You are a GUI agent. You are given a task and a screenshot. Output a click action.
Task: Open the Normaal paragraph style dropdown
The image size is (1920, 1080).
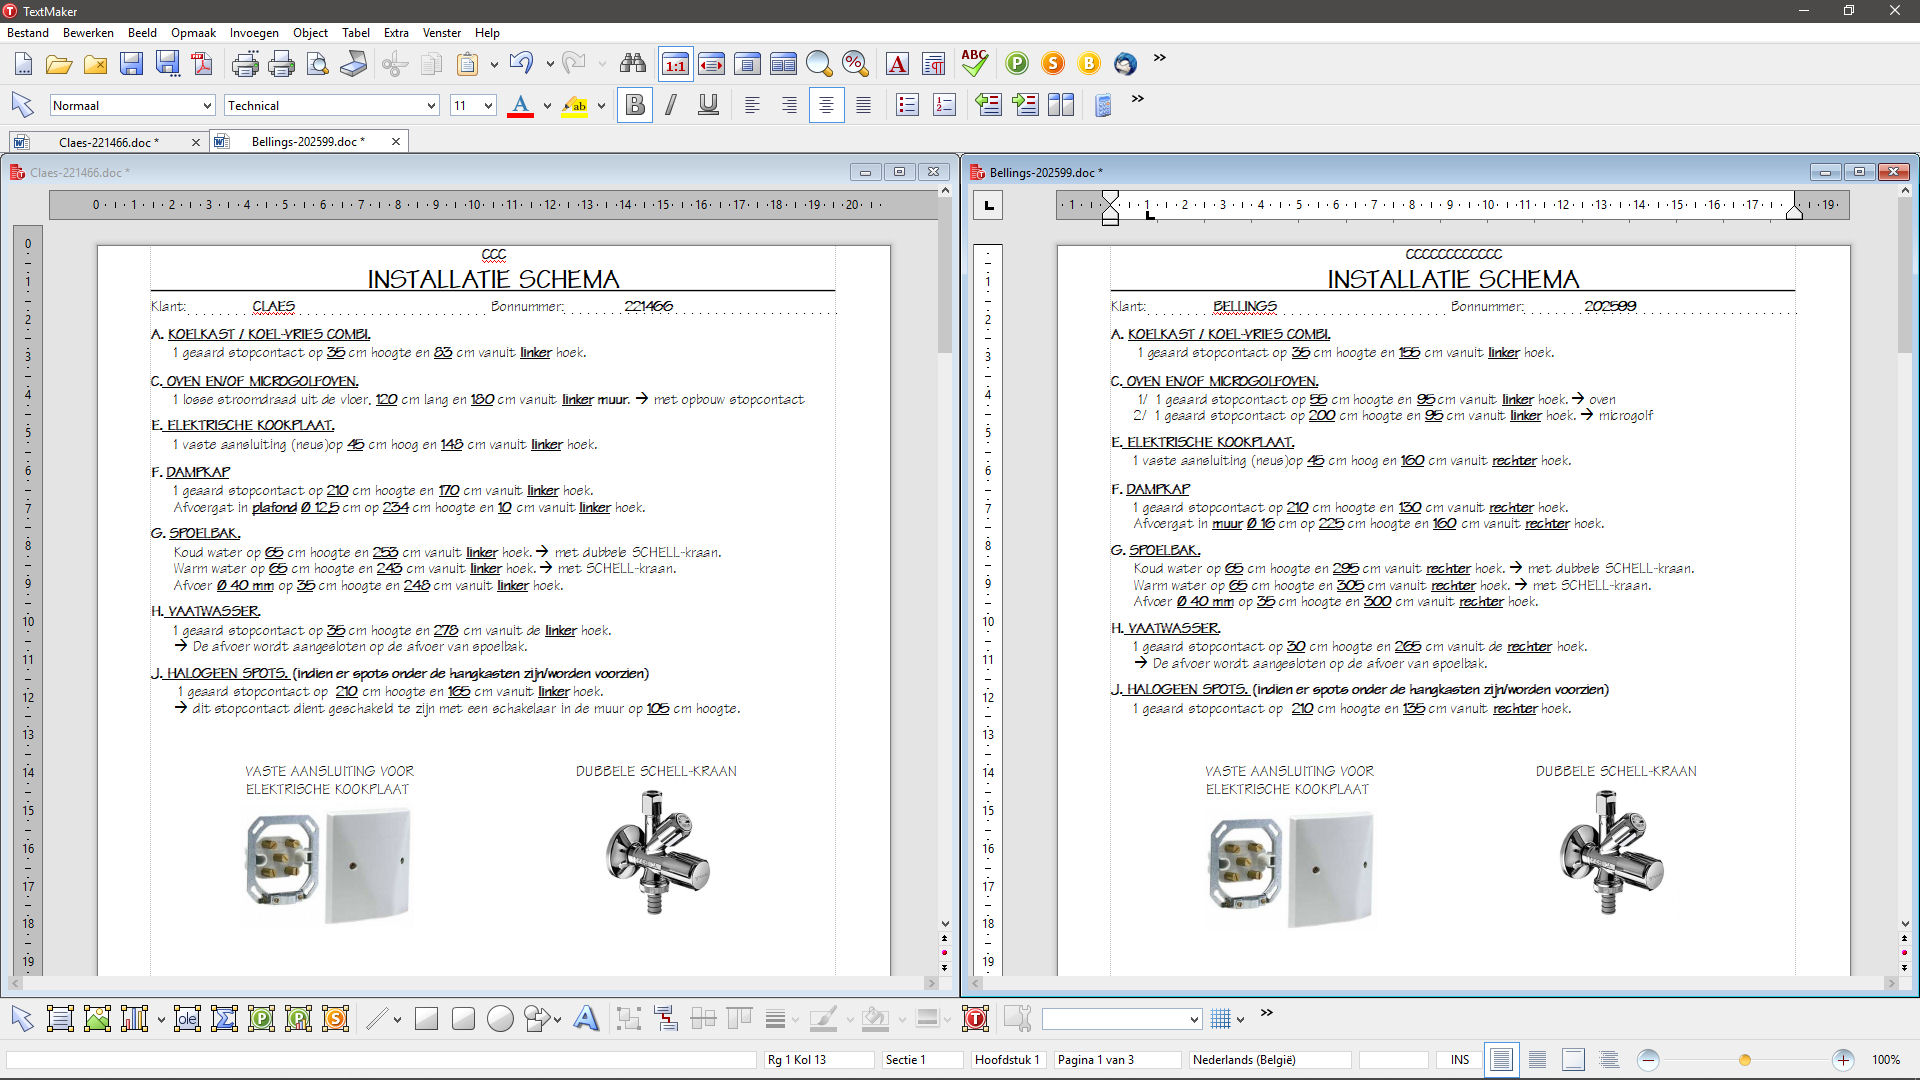pyautogui.click(x=207, y=106)
